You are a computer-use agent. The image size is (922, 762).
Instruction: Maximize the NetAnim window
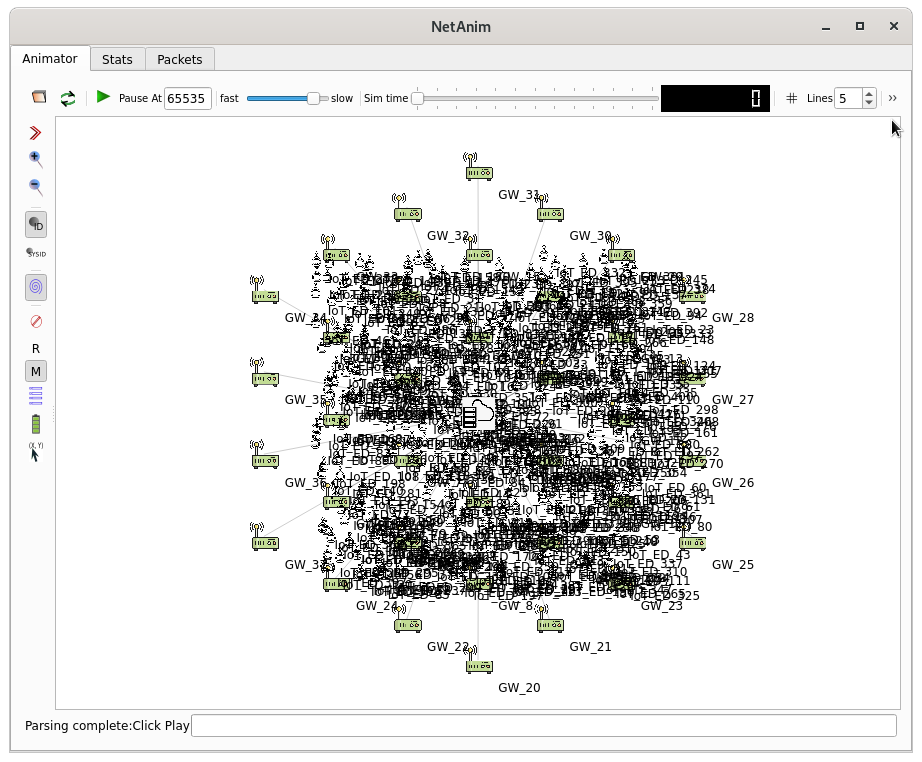860,26
